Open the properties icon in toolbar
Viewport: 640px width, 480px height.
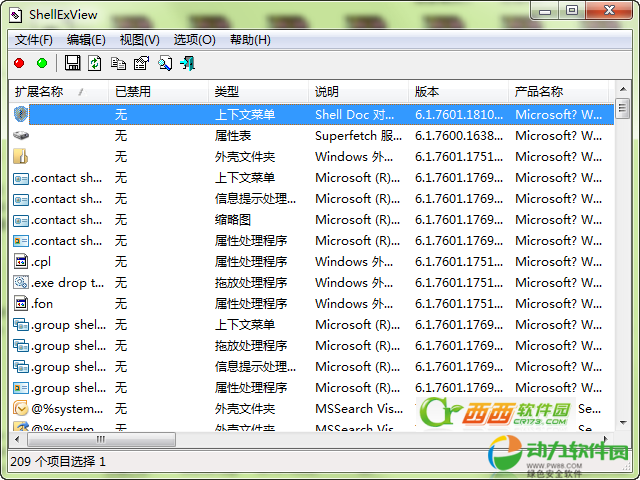point(141,64)
